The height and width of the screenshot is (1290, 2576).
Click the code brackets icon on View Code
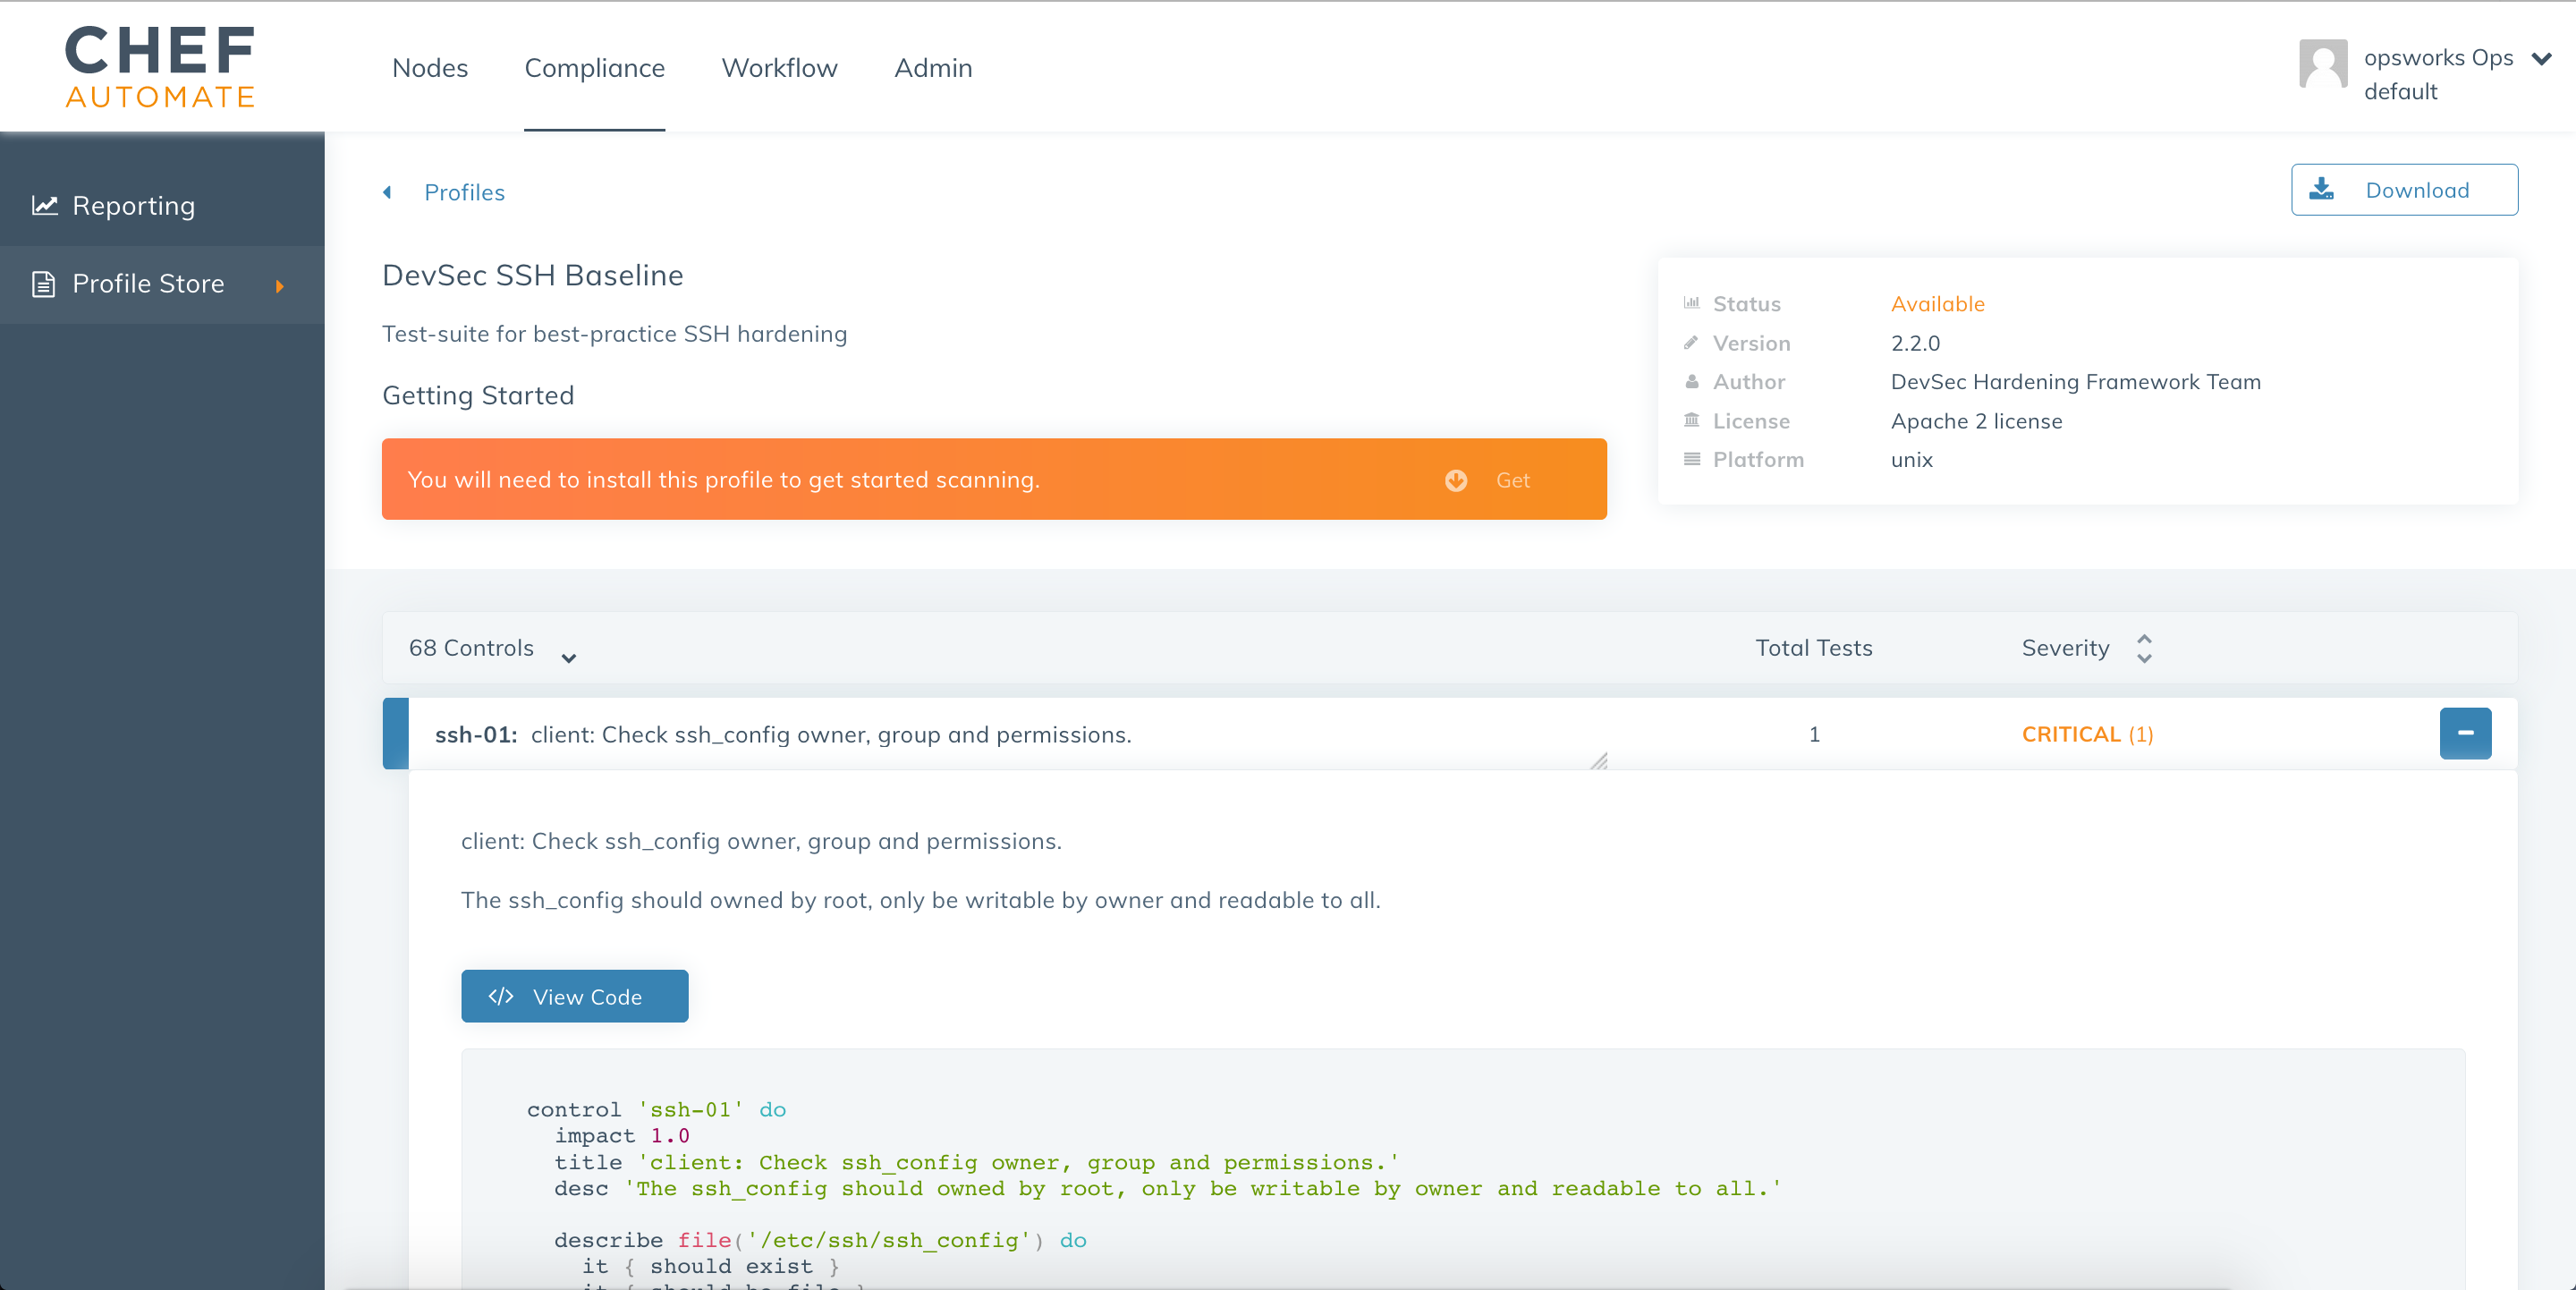point(501,996)
